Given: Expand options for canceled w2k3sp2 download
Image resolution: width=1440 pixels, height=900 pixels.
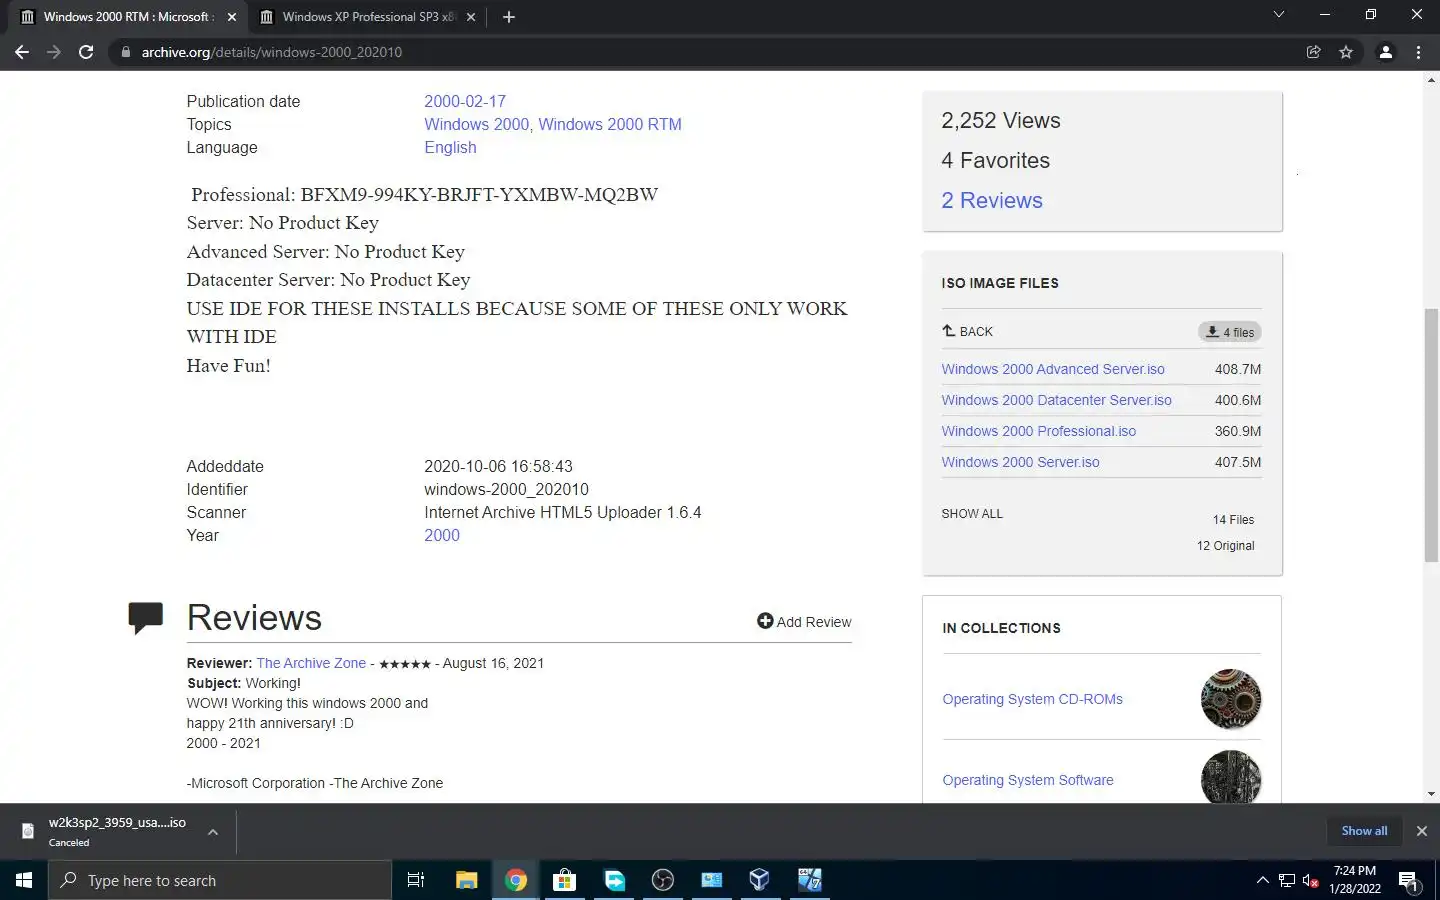Looking at the screenshot, I should click(x=213, y=831).
